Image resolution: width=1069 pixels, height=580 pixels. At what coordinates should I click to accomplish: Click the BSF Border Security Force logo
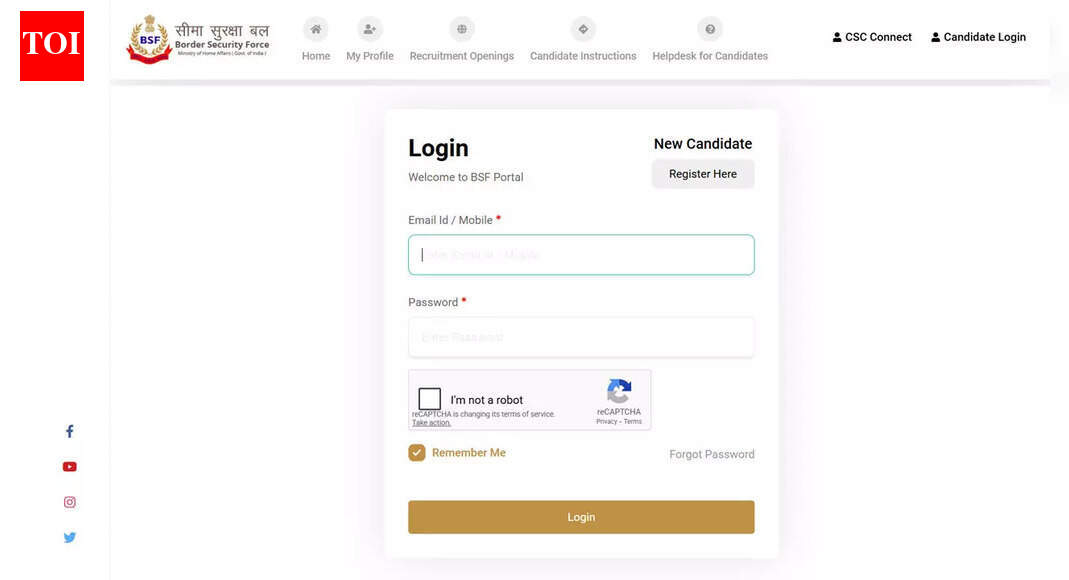198,40
